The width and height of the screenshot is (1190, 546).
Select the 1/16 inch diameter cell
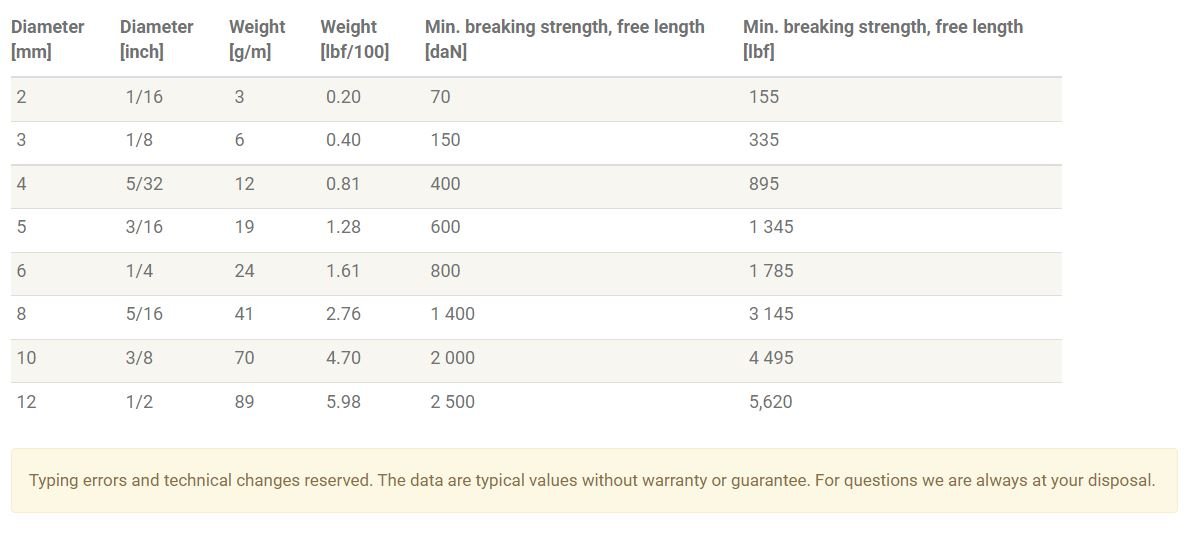point(144,97)
